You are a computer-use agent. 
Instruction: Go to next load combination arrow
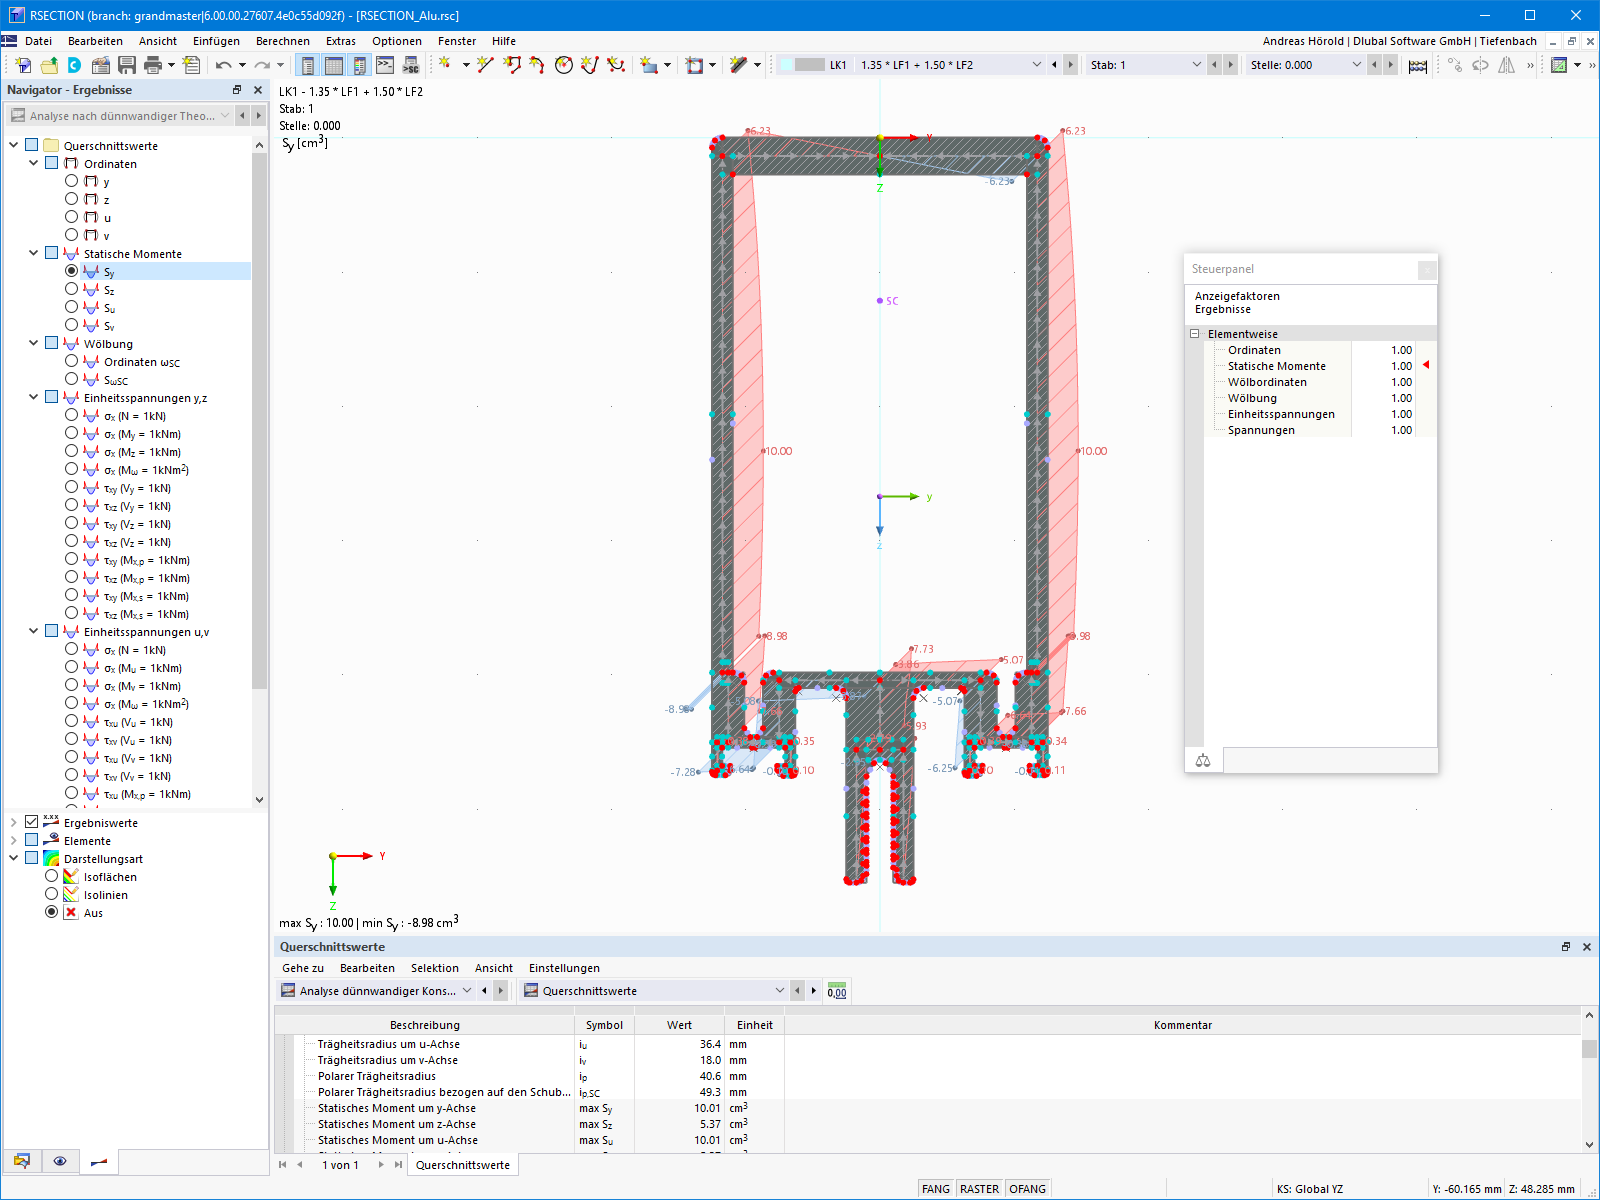tap(1070, 65)
